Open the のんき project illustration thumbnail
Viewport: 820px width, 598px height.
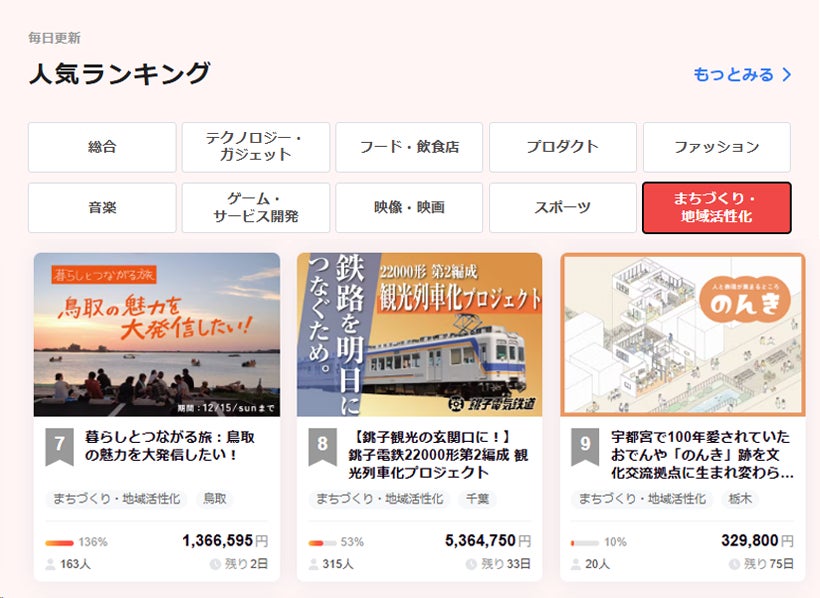click(x=682, y=334)
